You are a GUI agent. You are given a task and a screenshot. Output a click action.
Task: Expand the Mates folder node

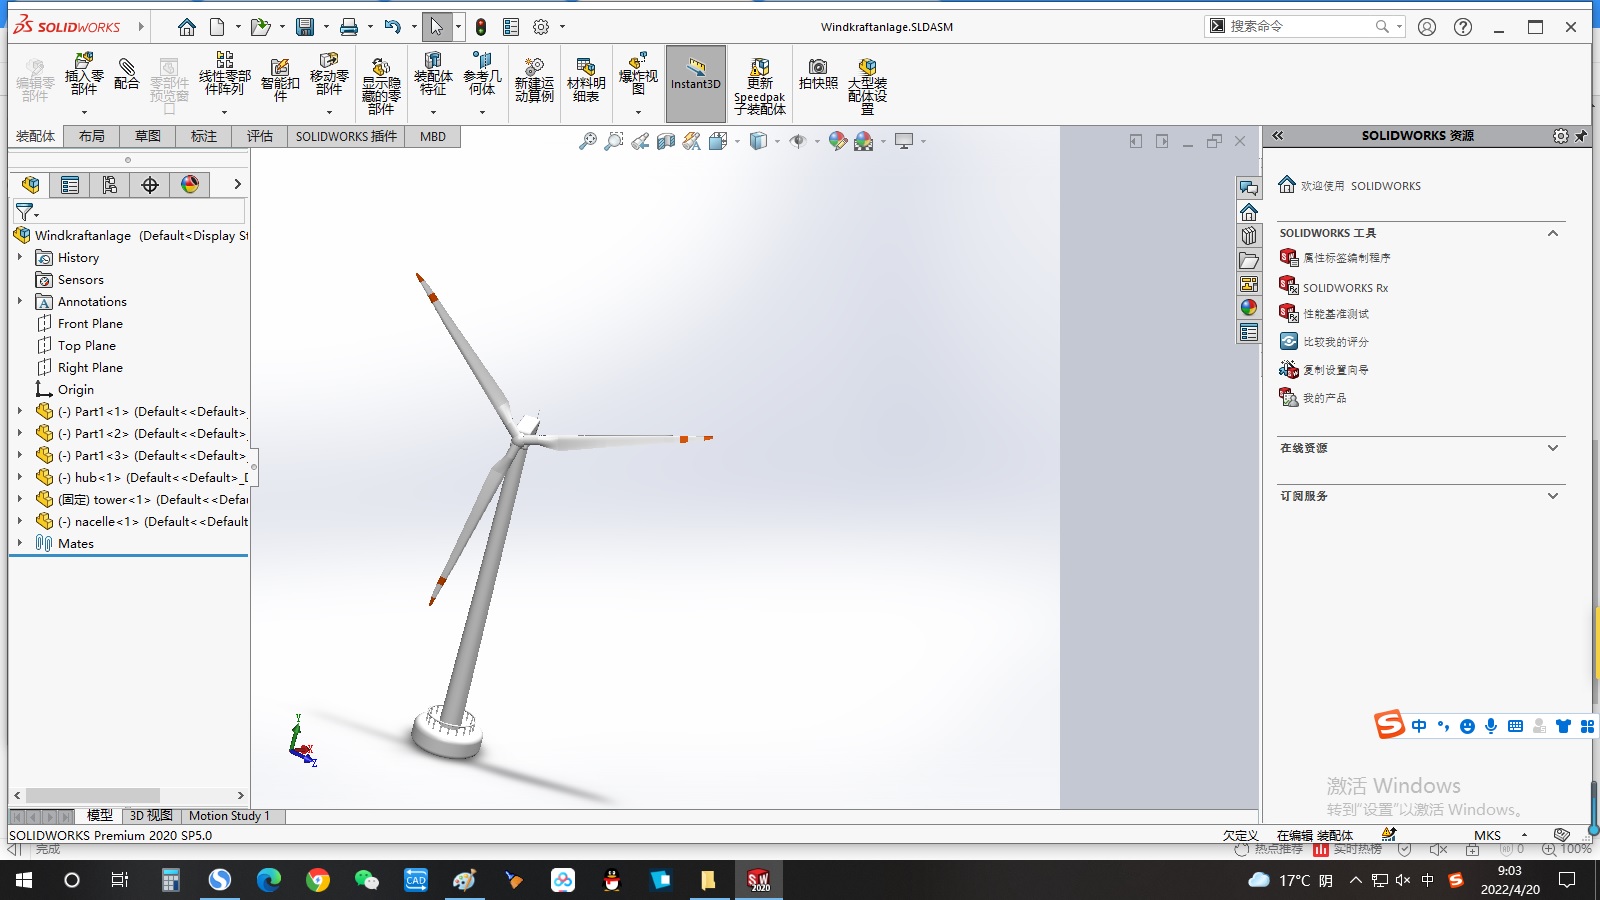click(20, 543)
